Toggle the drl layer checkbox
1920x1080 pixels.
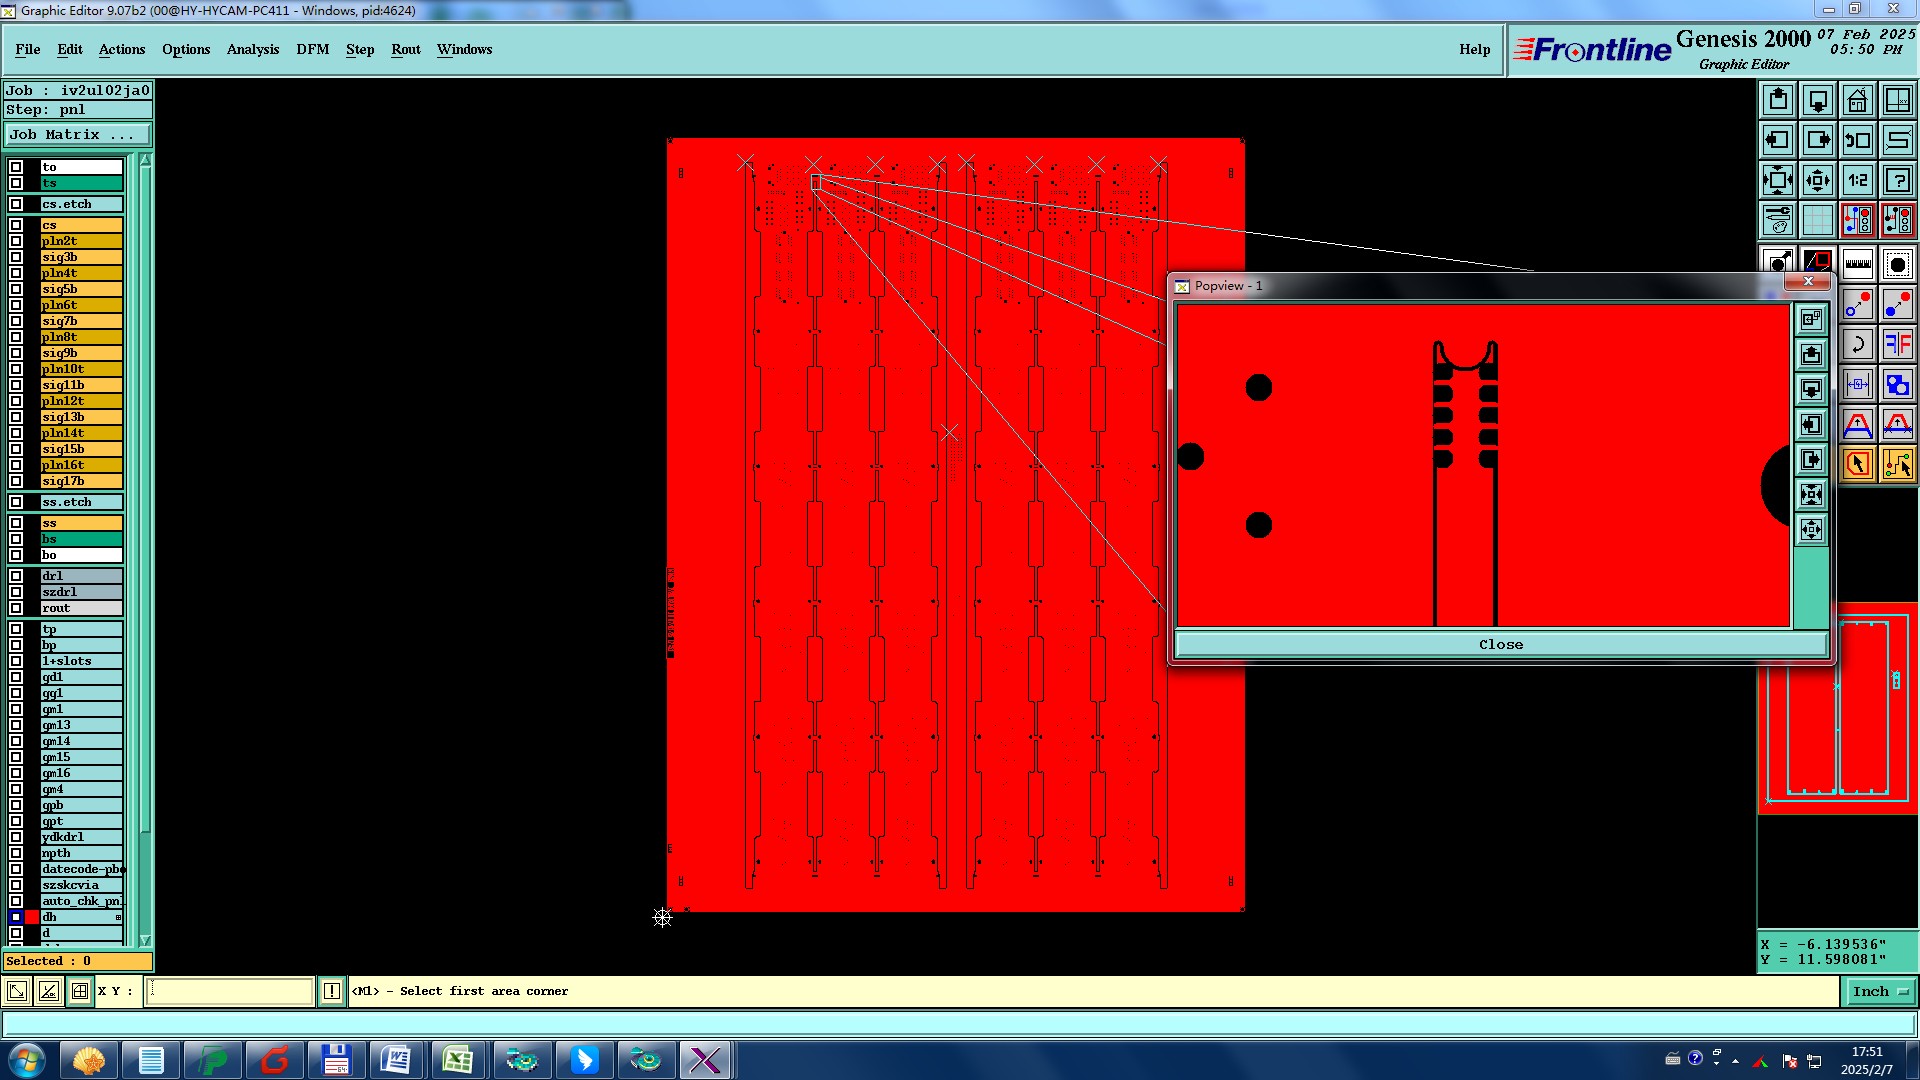[x=16, y=576]
